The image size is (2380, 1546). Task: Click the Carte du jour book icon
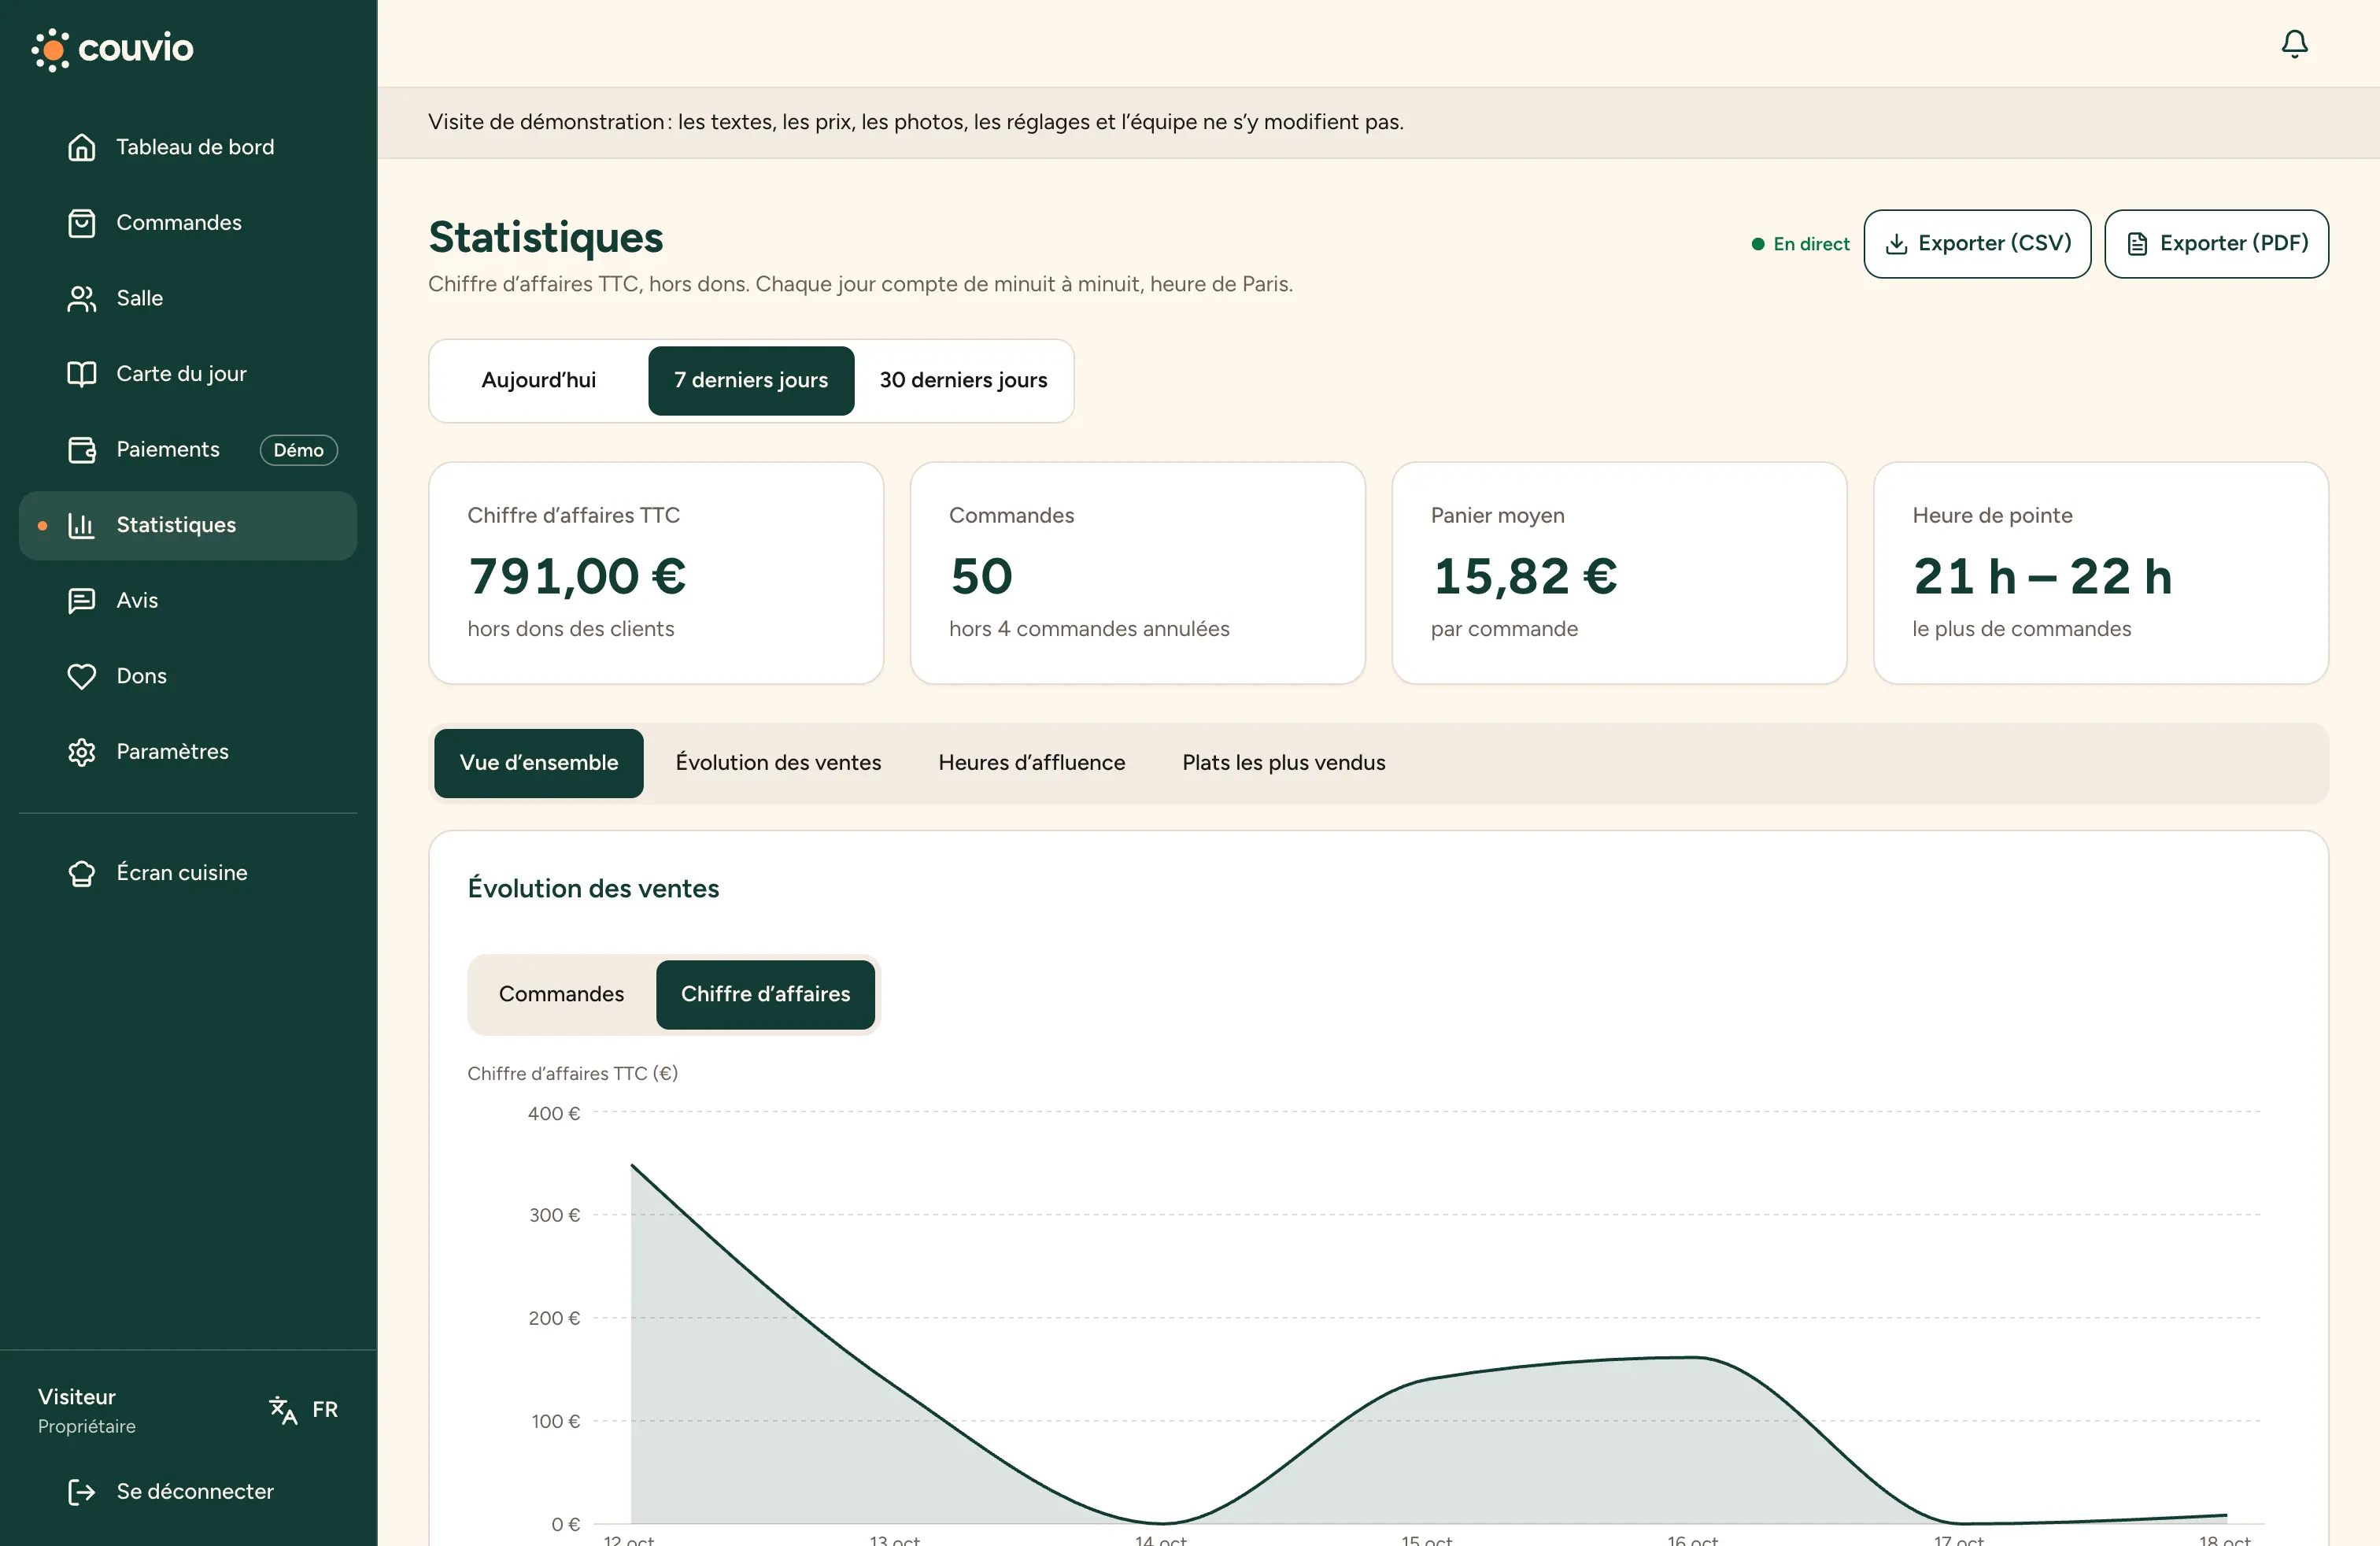(x=81, y=373)
